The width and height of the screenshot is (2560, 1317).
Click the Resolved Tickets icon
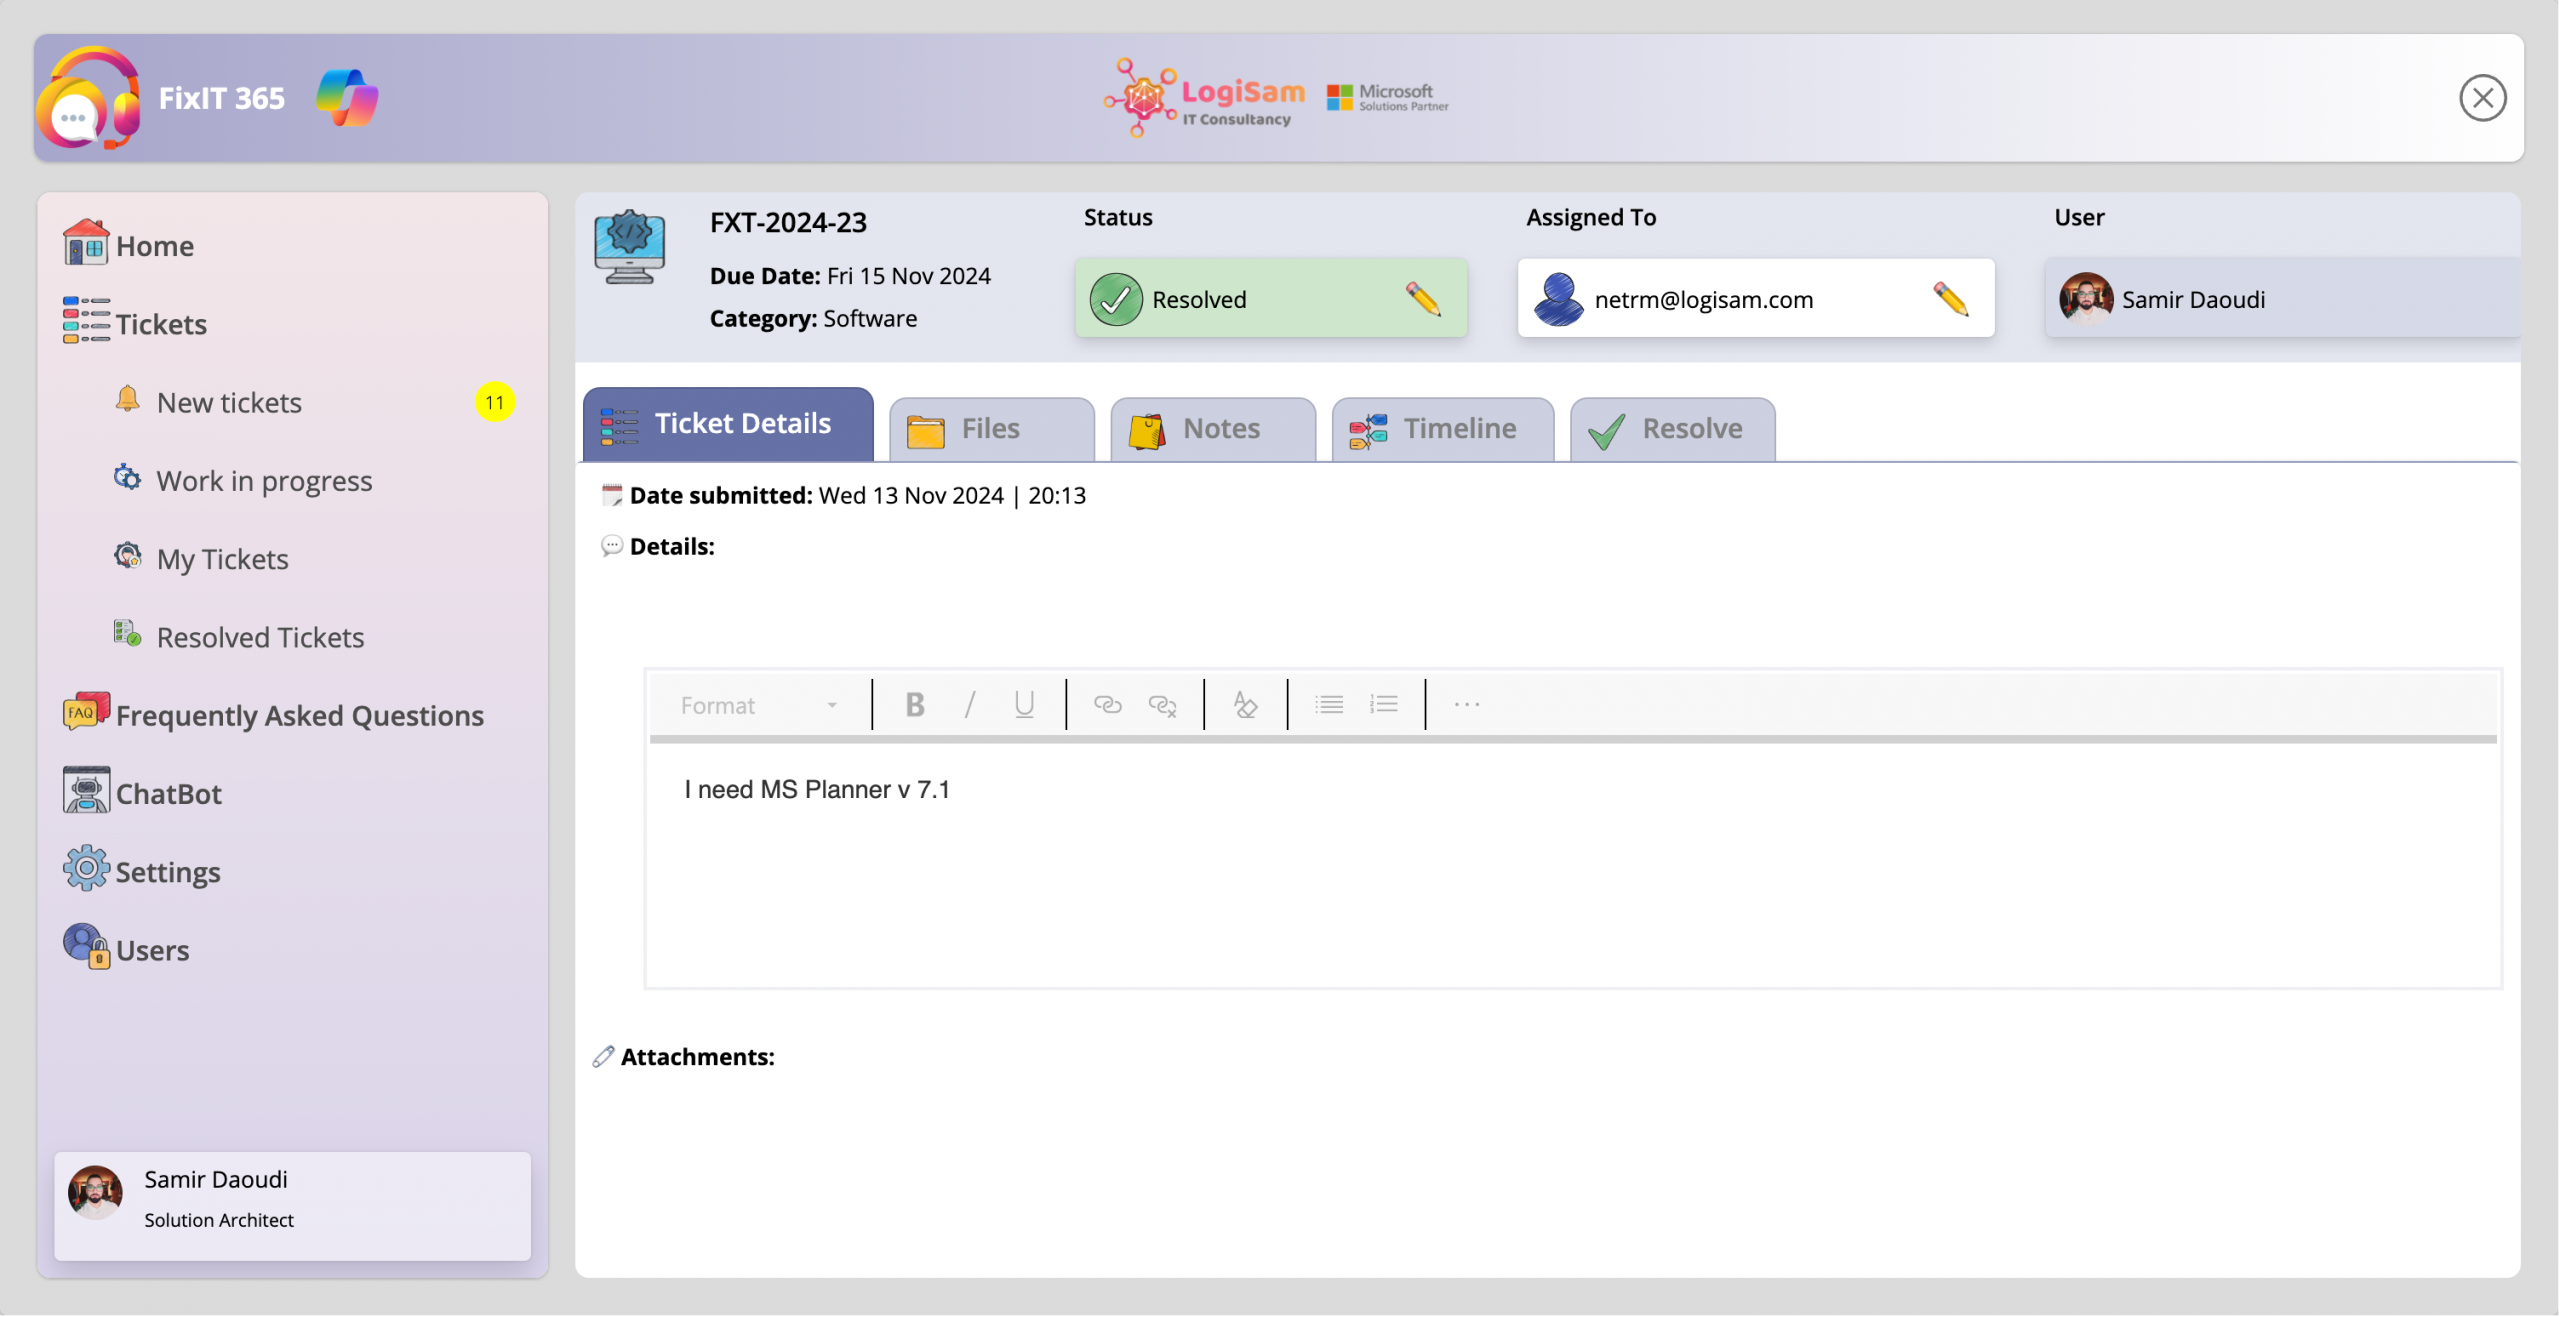point(127,633)
